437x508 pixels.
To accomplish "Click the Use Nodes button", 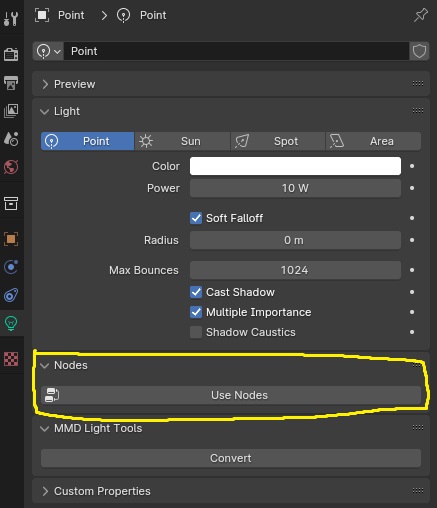I will point(231,395).
